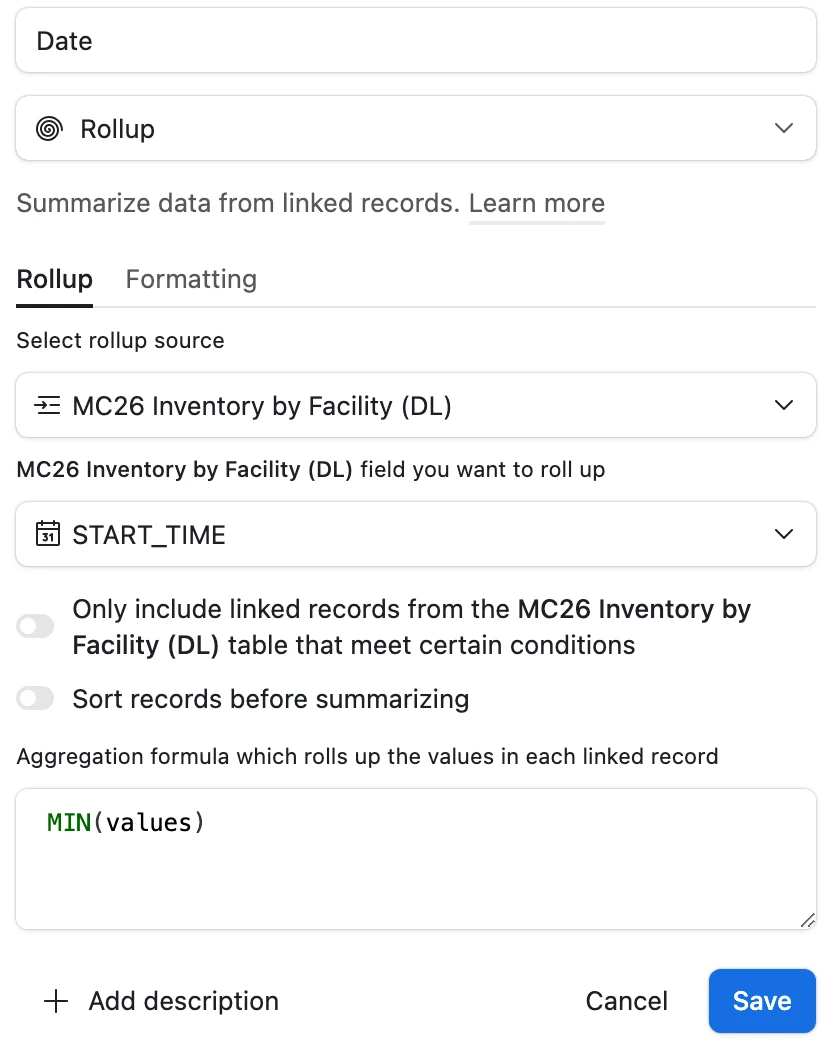The height and width of the screenshot is (1048, 834).
Task: Click the linked-record icon beside MC26 Inventory
Action: [x=47, y=405]
